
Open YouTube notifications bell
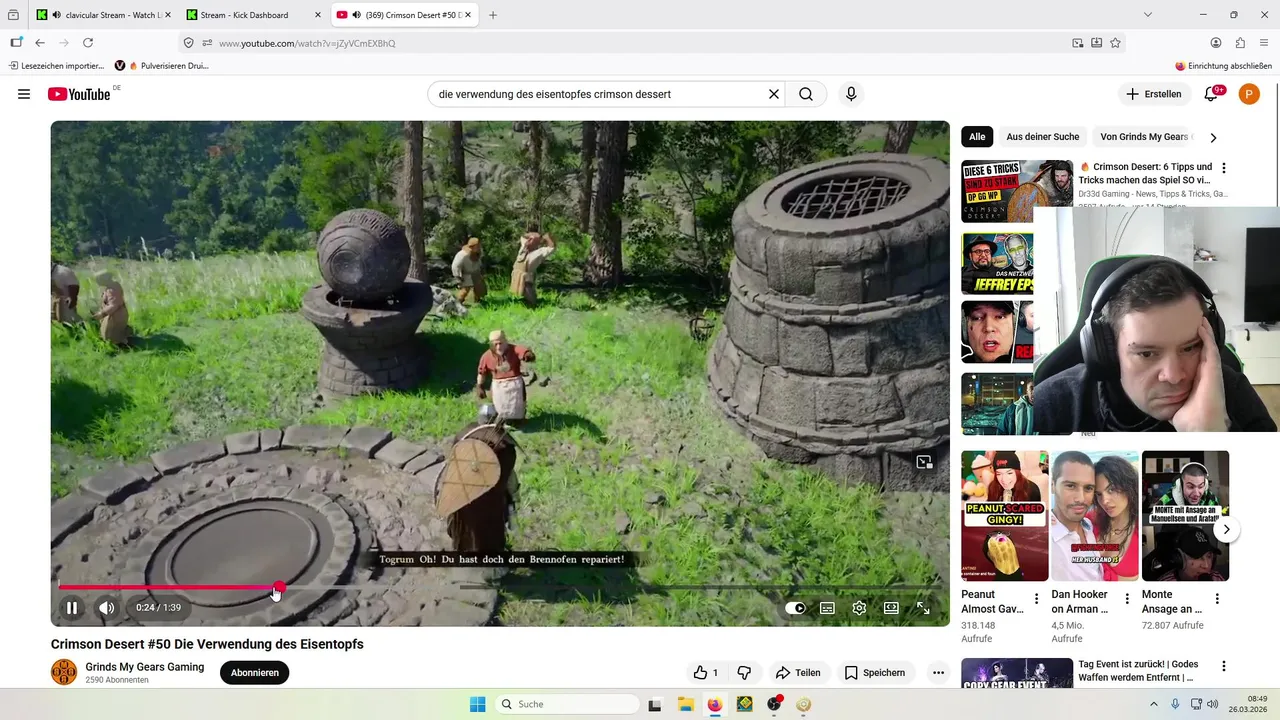point(1212,94)
